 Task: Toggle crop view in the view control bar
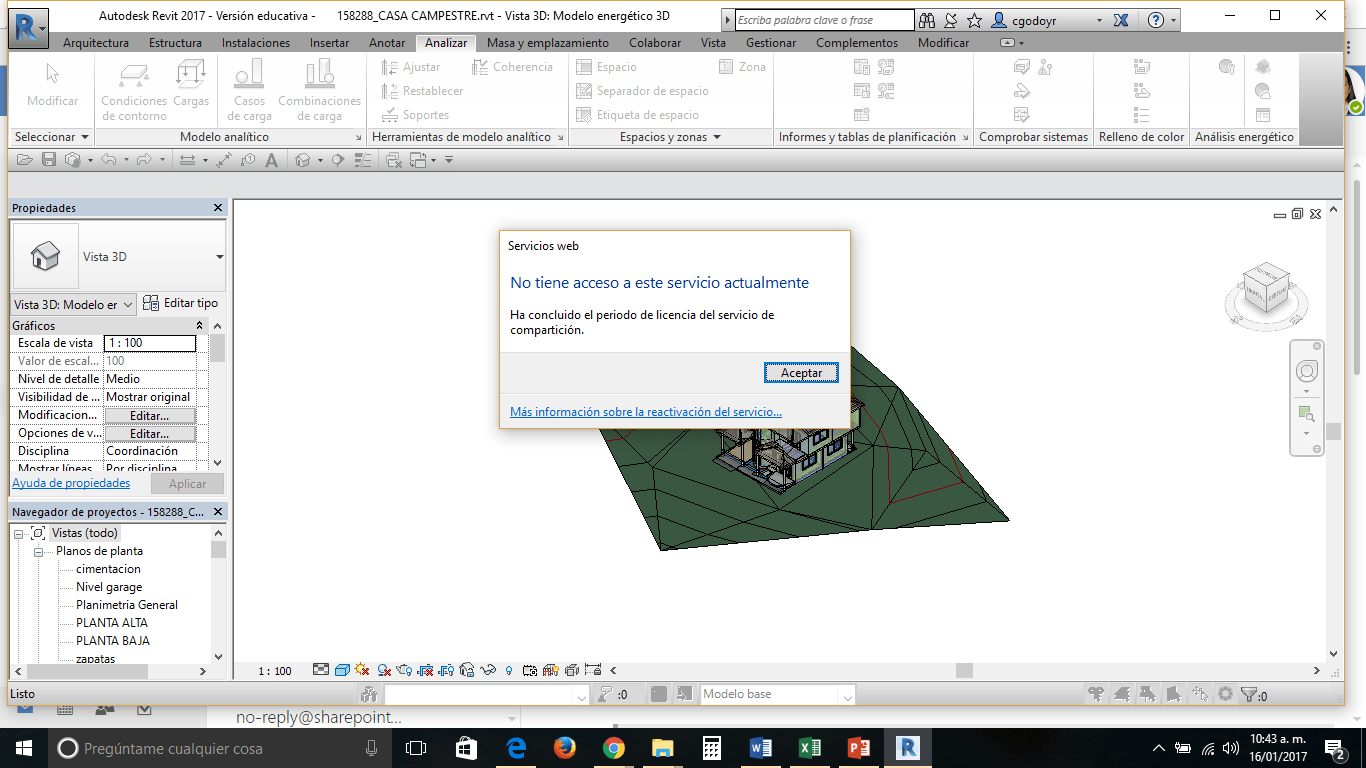point(426,670)
